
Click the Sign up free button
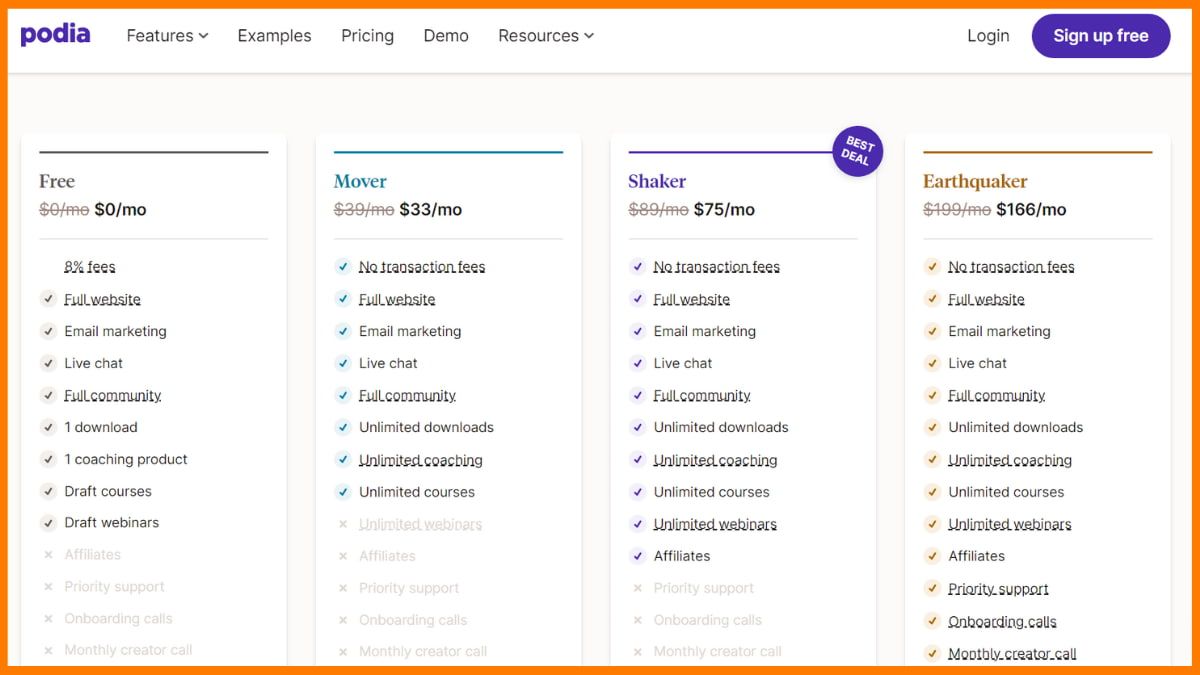[1101, 35]
